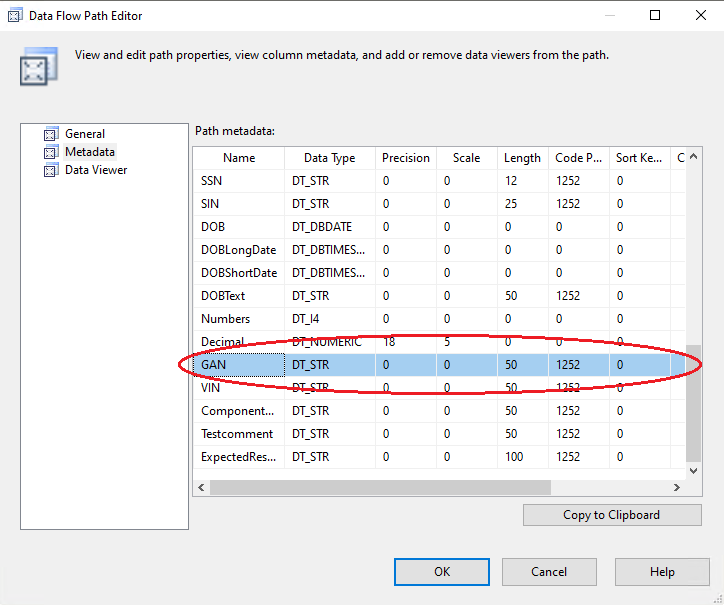Screen dimensions: 724x605
Task: Click the Data Viewer page icon
Action: point(51,170)
